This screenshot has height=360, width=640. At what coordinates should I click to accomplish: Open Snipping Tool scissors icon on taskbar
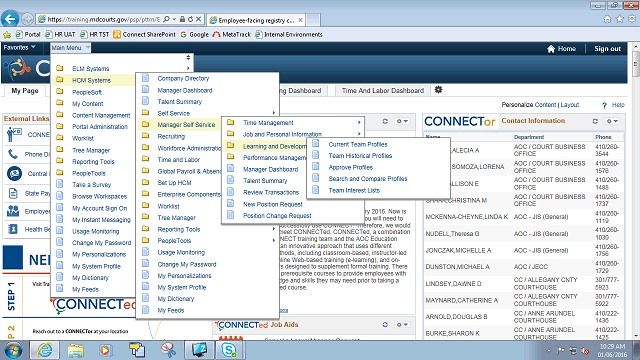(x=168, y=350)
